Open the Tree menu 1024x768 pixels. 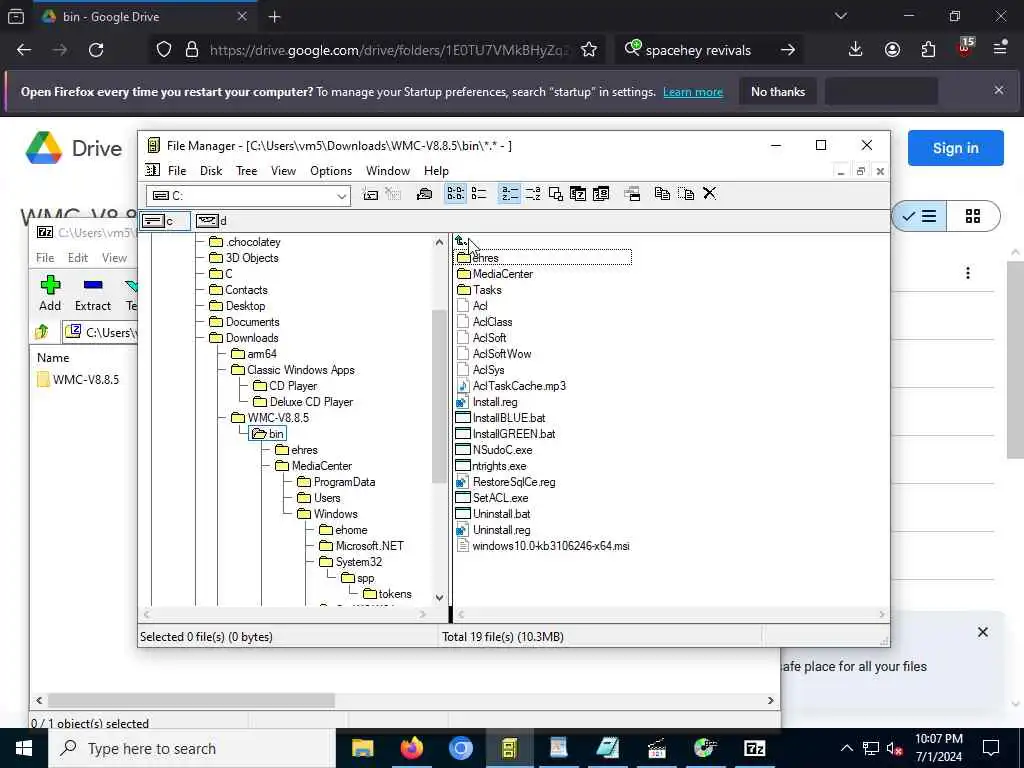(x=246, y=170)
